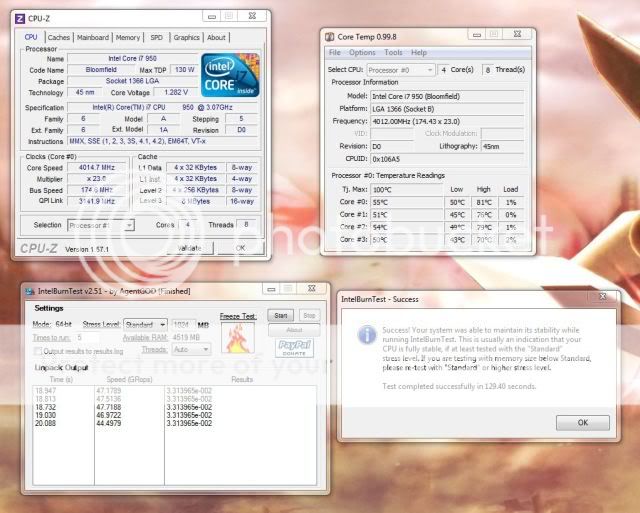The width and height of the screenshot is (640, 513).
Task: Click the Times to run input field
Action: [x=87, y=338]
